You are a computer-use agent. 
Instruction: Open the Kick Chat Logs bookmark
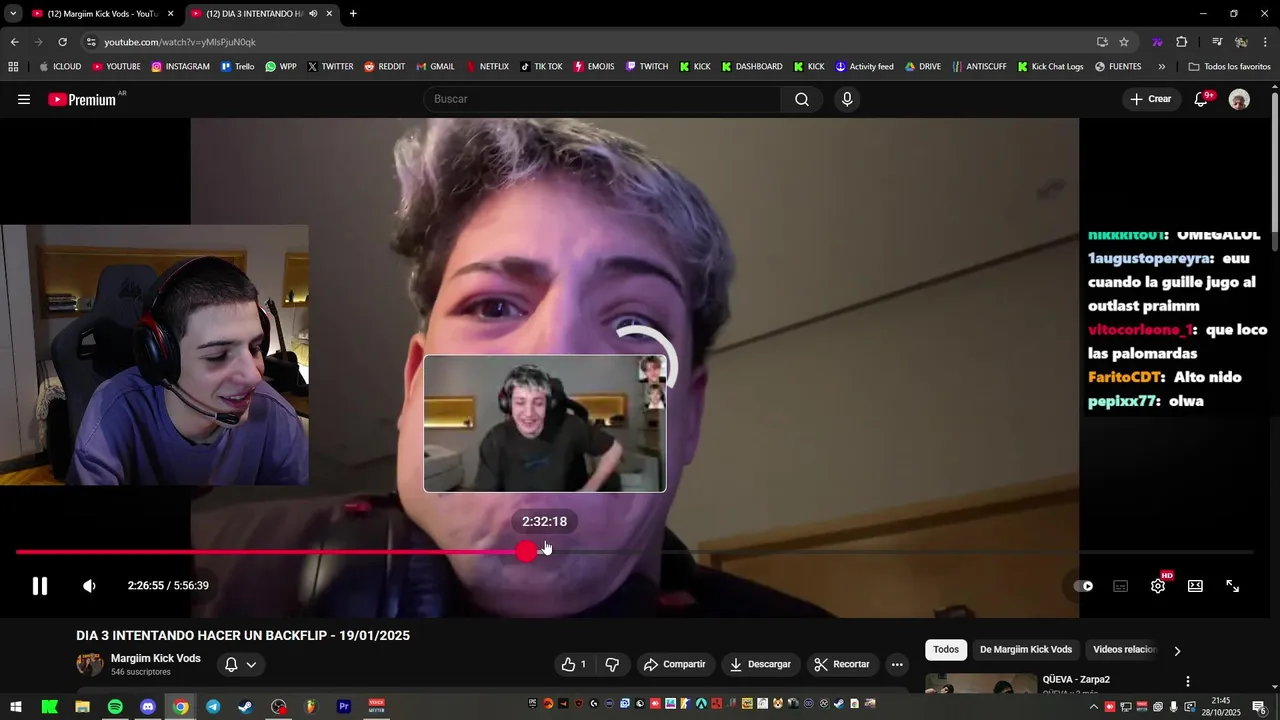[1050, 67]
